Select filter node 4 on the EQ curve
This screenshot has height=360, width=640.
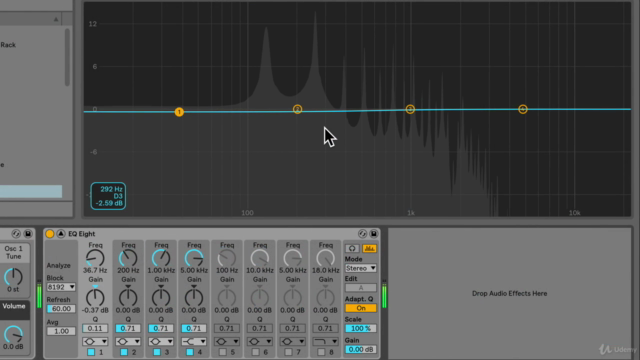coord(523,109)
